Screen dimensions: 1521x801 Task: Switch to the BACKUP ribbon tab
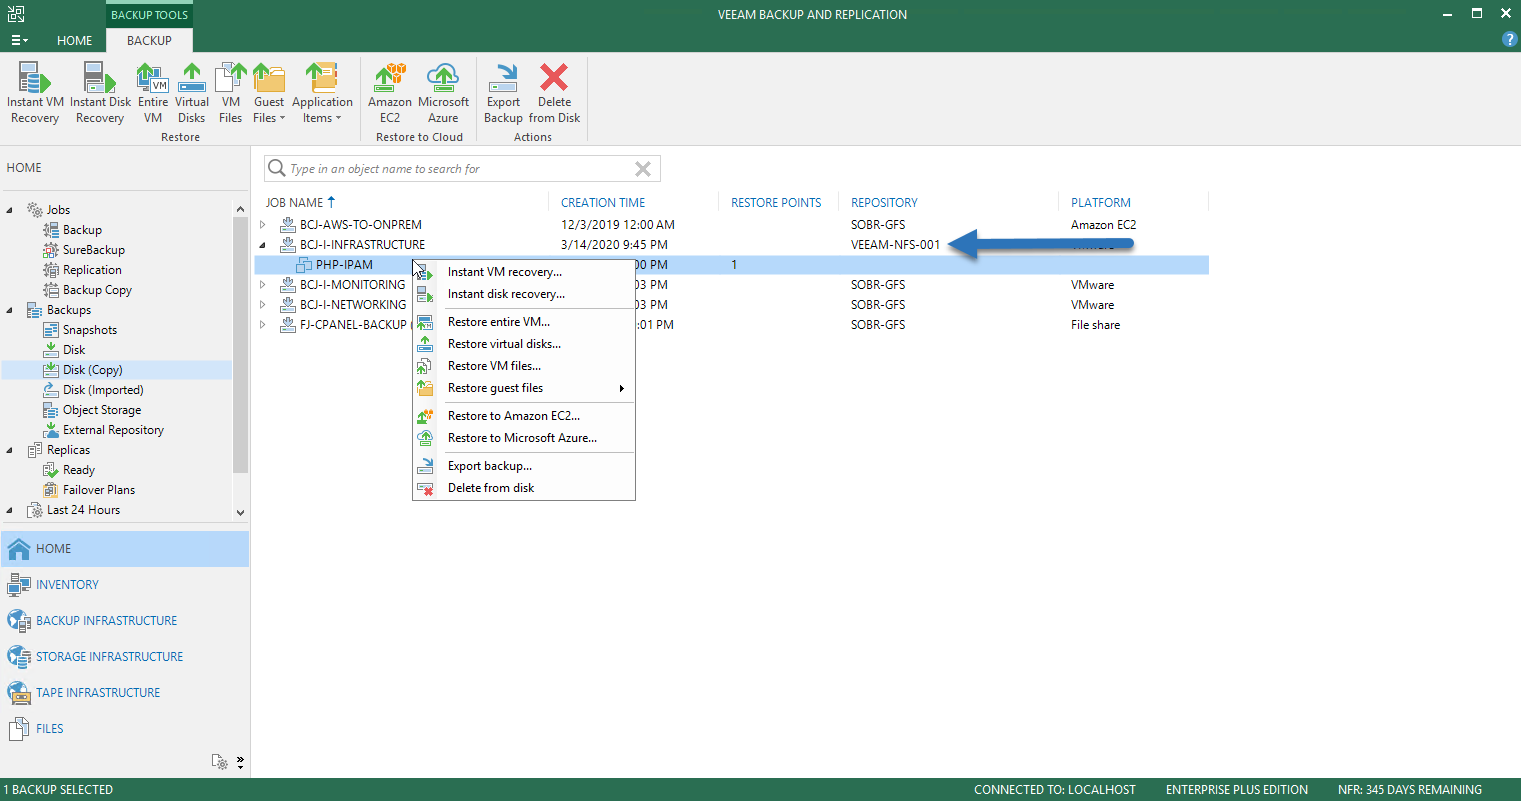pos(149,40)
